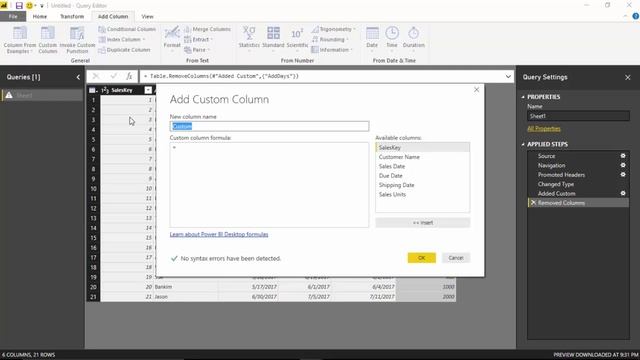Select Duplicate Column command
640x360 pixels.
[x=124, y=50]
